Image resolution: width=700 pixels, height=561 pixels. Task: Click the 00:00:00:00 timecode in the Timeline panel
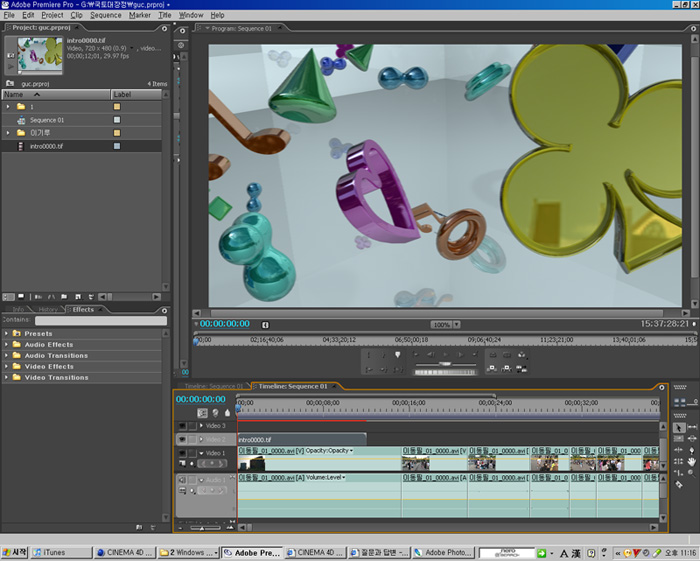pos(201,399)
